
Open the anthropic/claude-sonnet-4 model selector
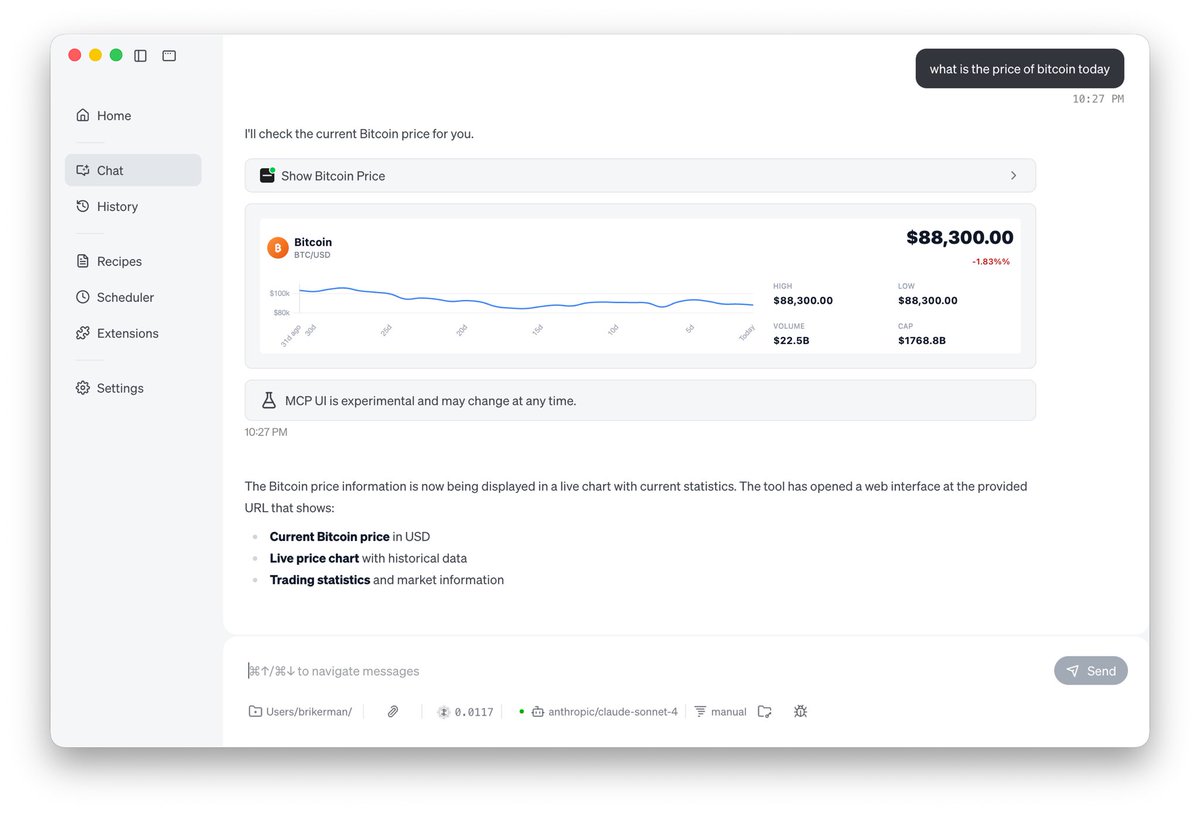[604, 712]
